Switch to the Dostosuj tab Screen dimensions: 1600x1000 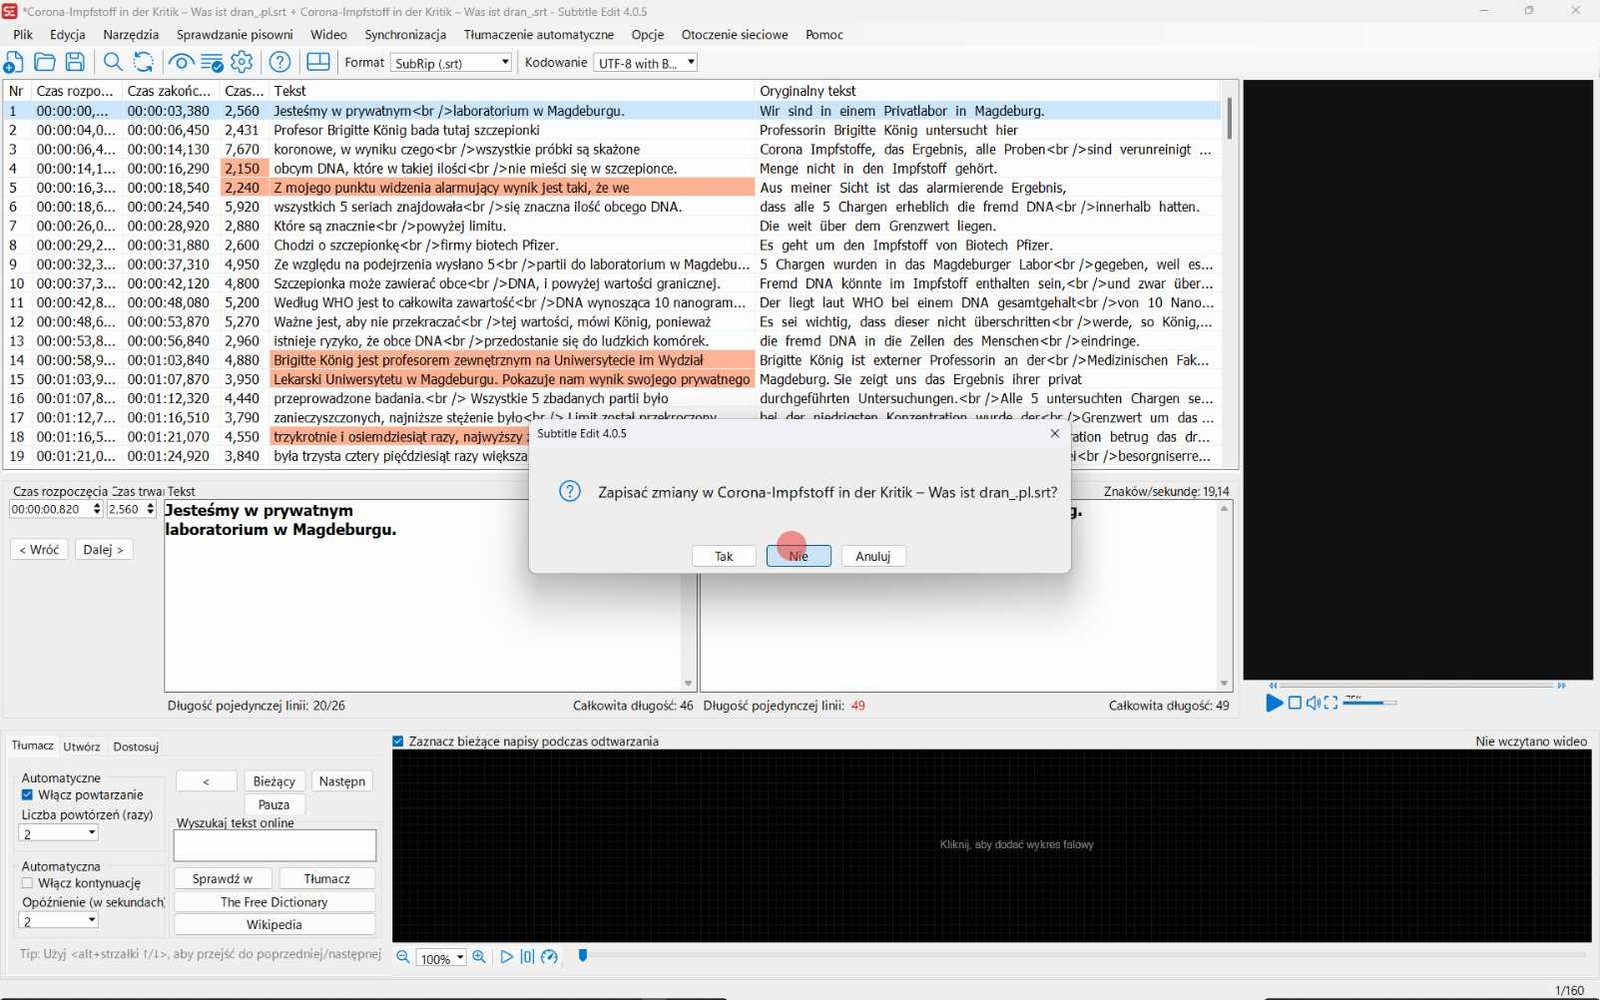click(135, 747)
